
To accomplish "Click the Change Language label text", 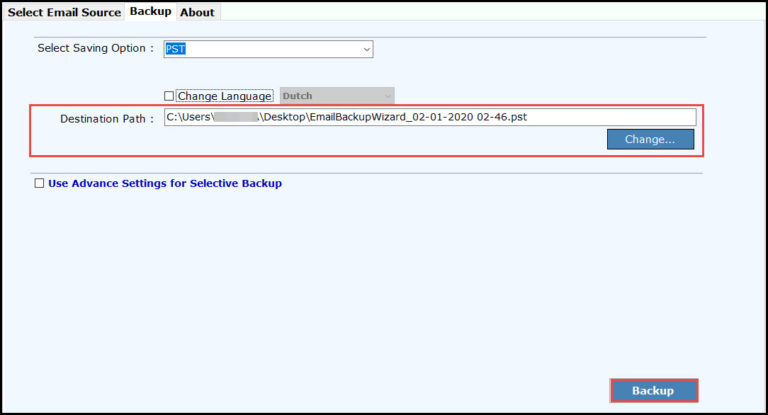I will click(x=224, y=96).
